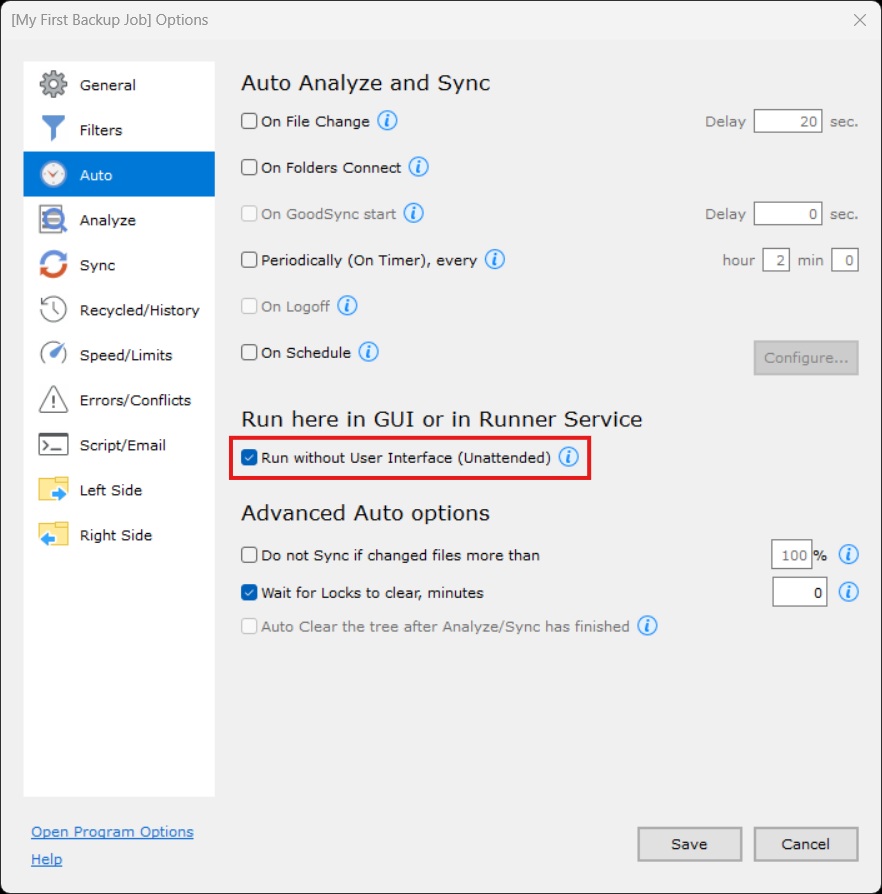This screenshot has width=882, height=894.
Task: Go to the Left Side tab
Action: pos(119,490)
